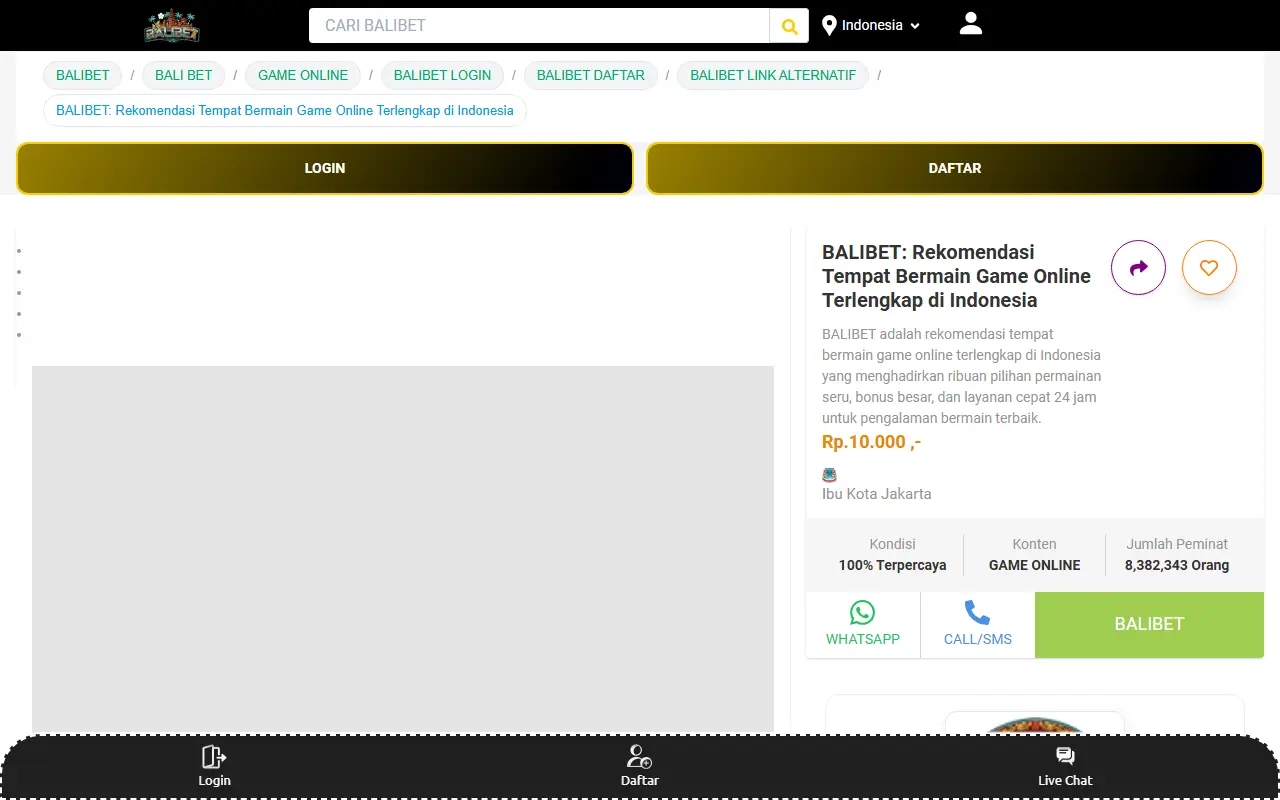Click the small seller badge icon
The height and width of the screenshot is (800, 1280).
coord(829,475)
